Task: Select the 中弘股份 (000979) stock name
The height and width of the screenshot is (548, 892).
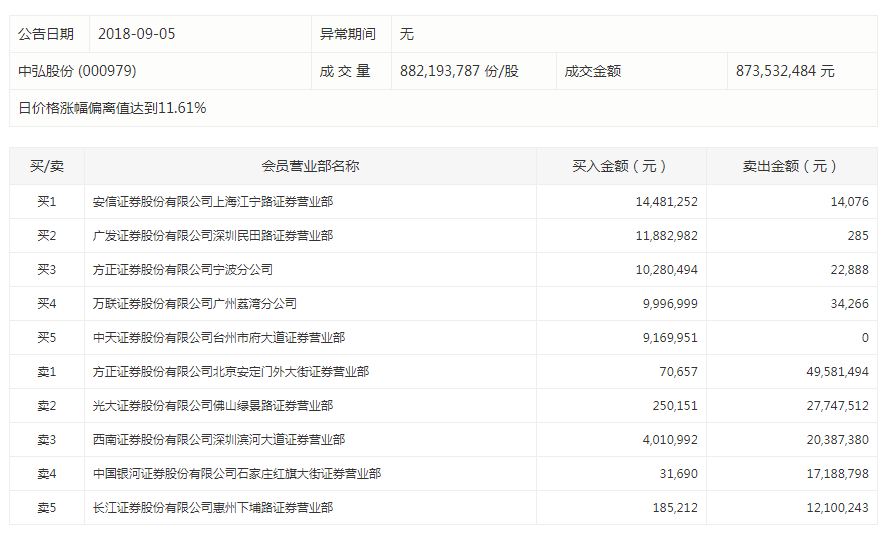Action: [x=77, y=71]
